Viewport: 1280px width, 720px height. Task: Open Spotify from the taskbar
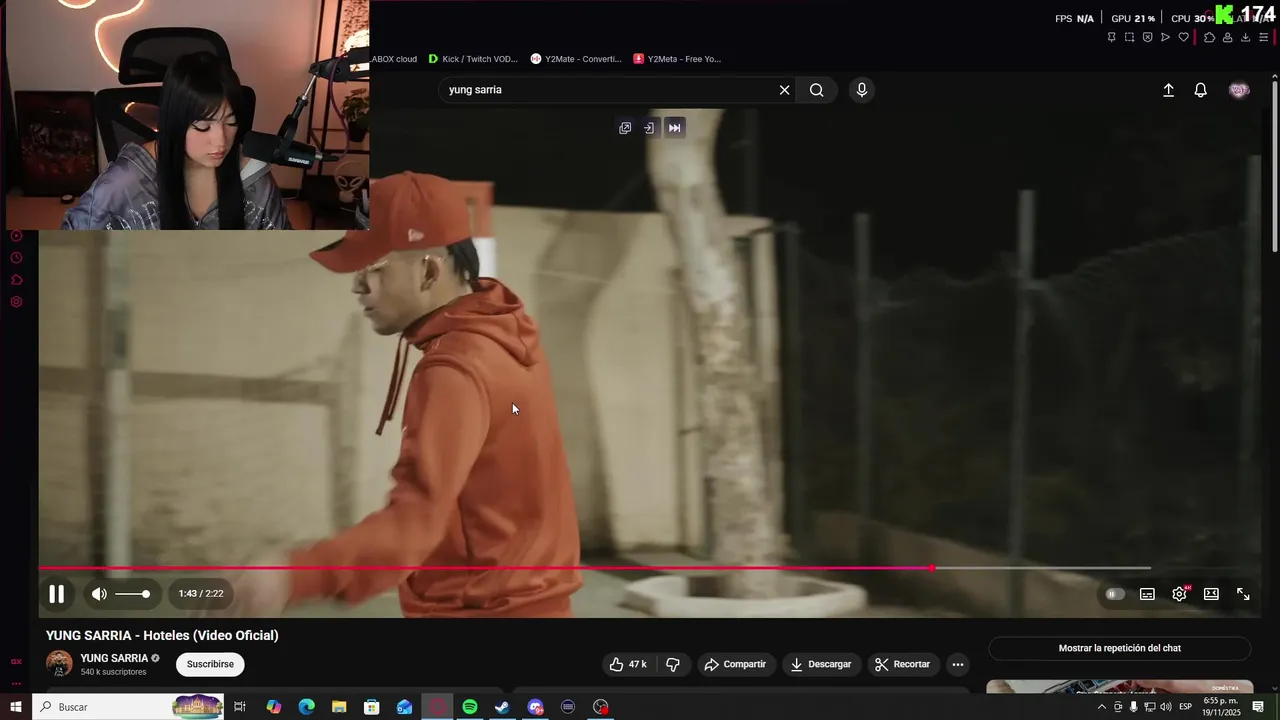tap(470, 707)
